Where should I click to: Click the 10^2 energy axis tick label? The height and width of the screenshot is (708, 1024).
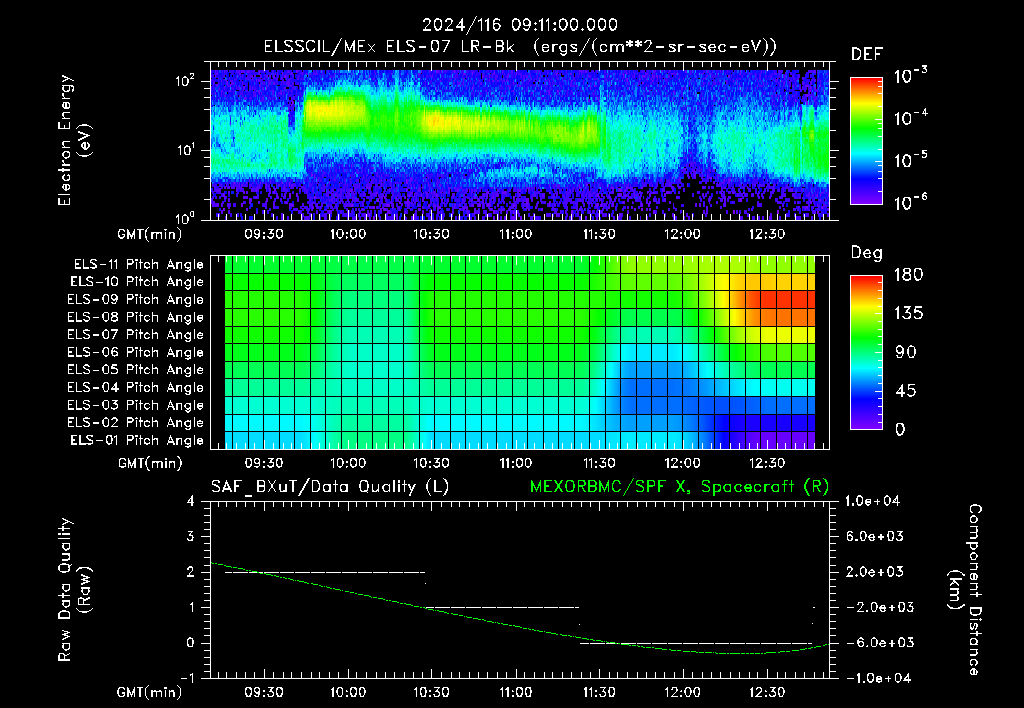[185, 82]
